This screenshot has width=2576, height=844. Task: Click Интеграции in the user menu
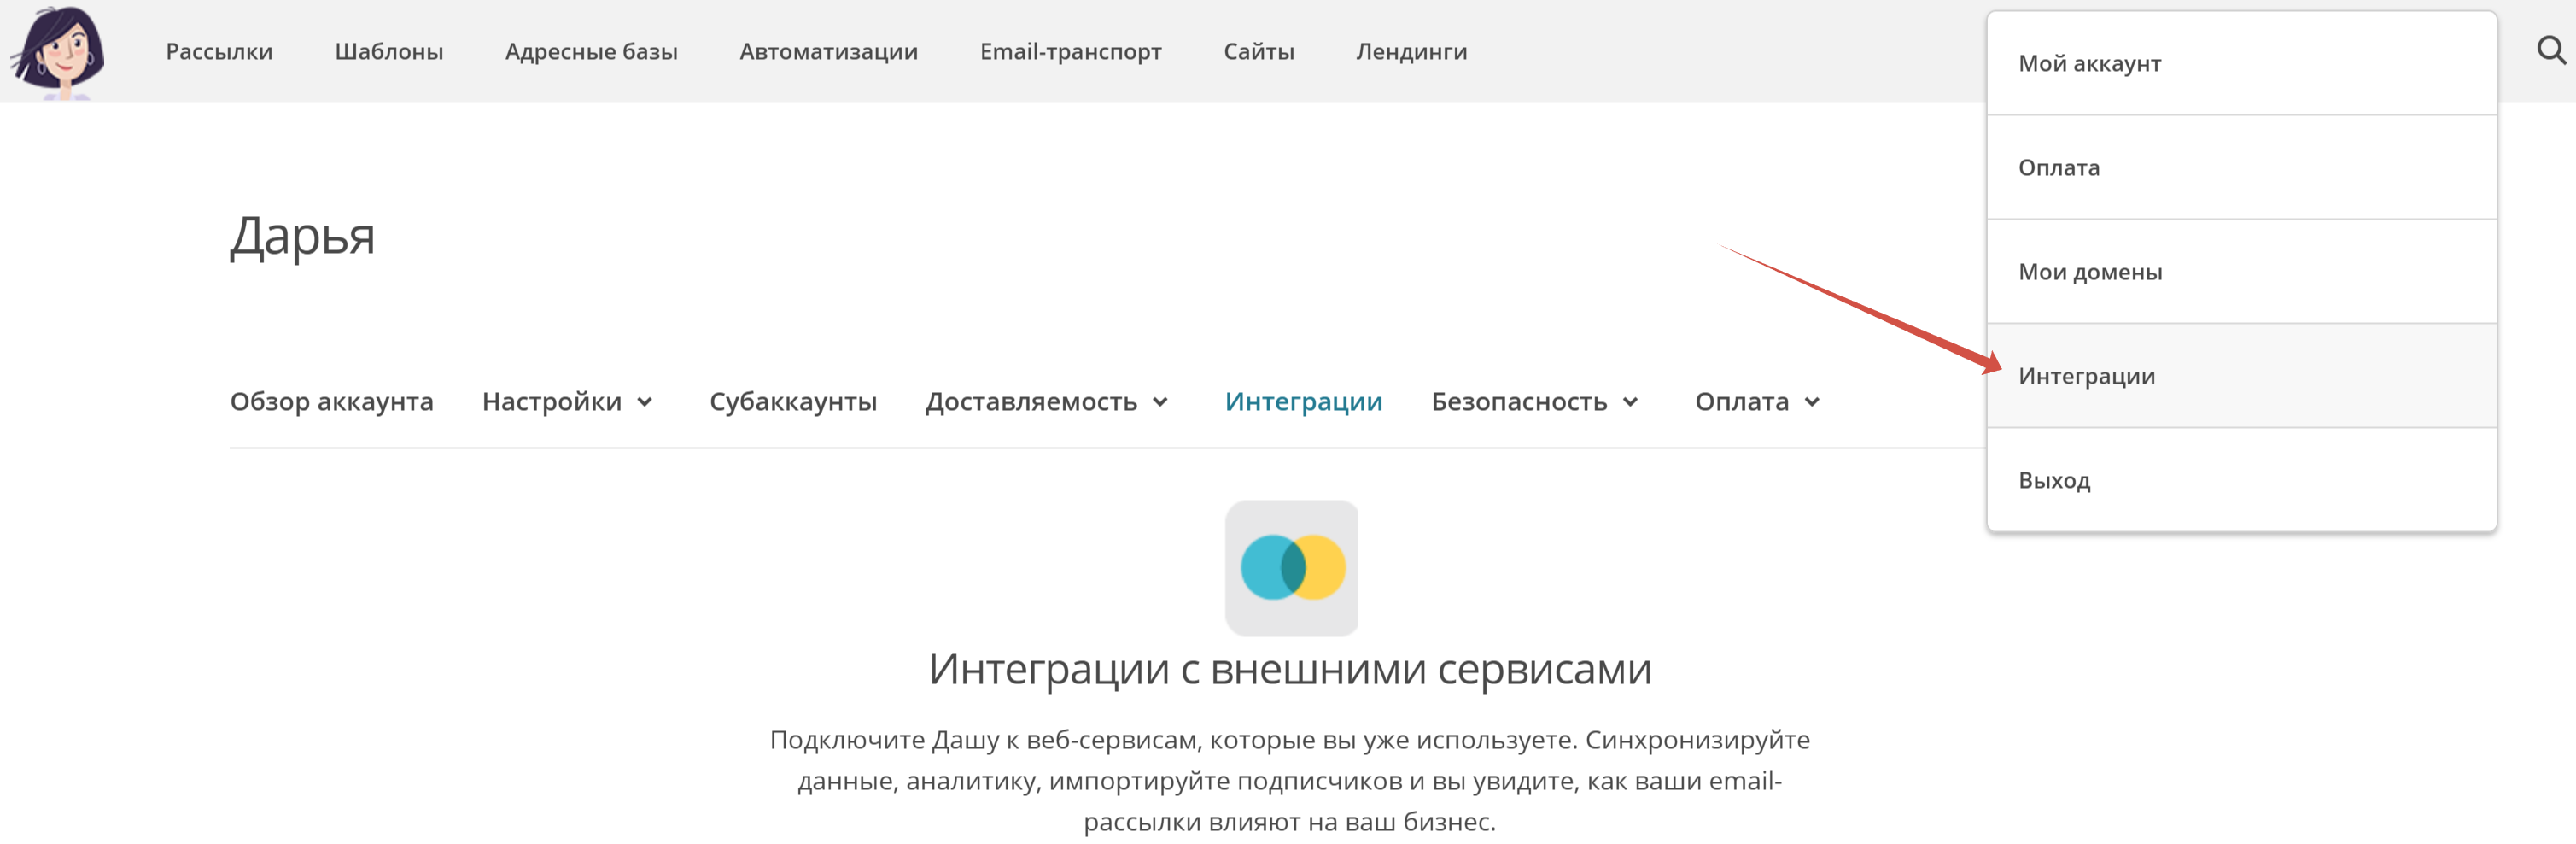pos(2086,376)
